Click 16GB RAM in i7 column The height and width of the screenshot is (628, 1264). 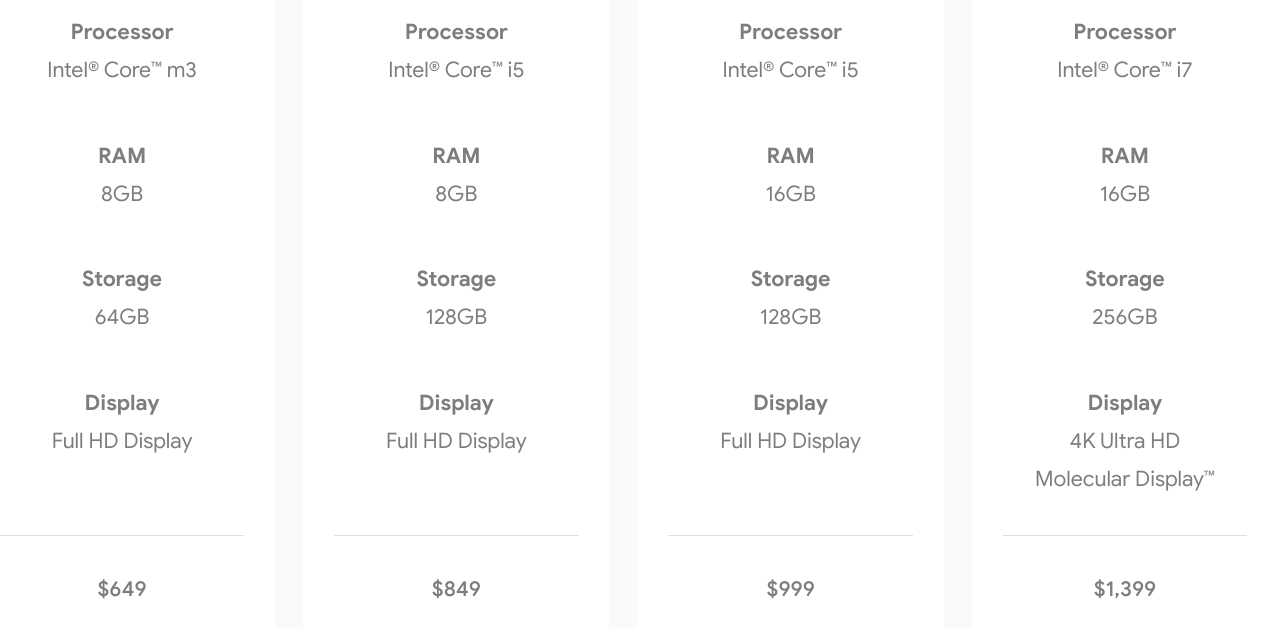pyautogui.click(x=1124, y=194)
